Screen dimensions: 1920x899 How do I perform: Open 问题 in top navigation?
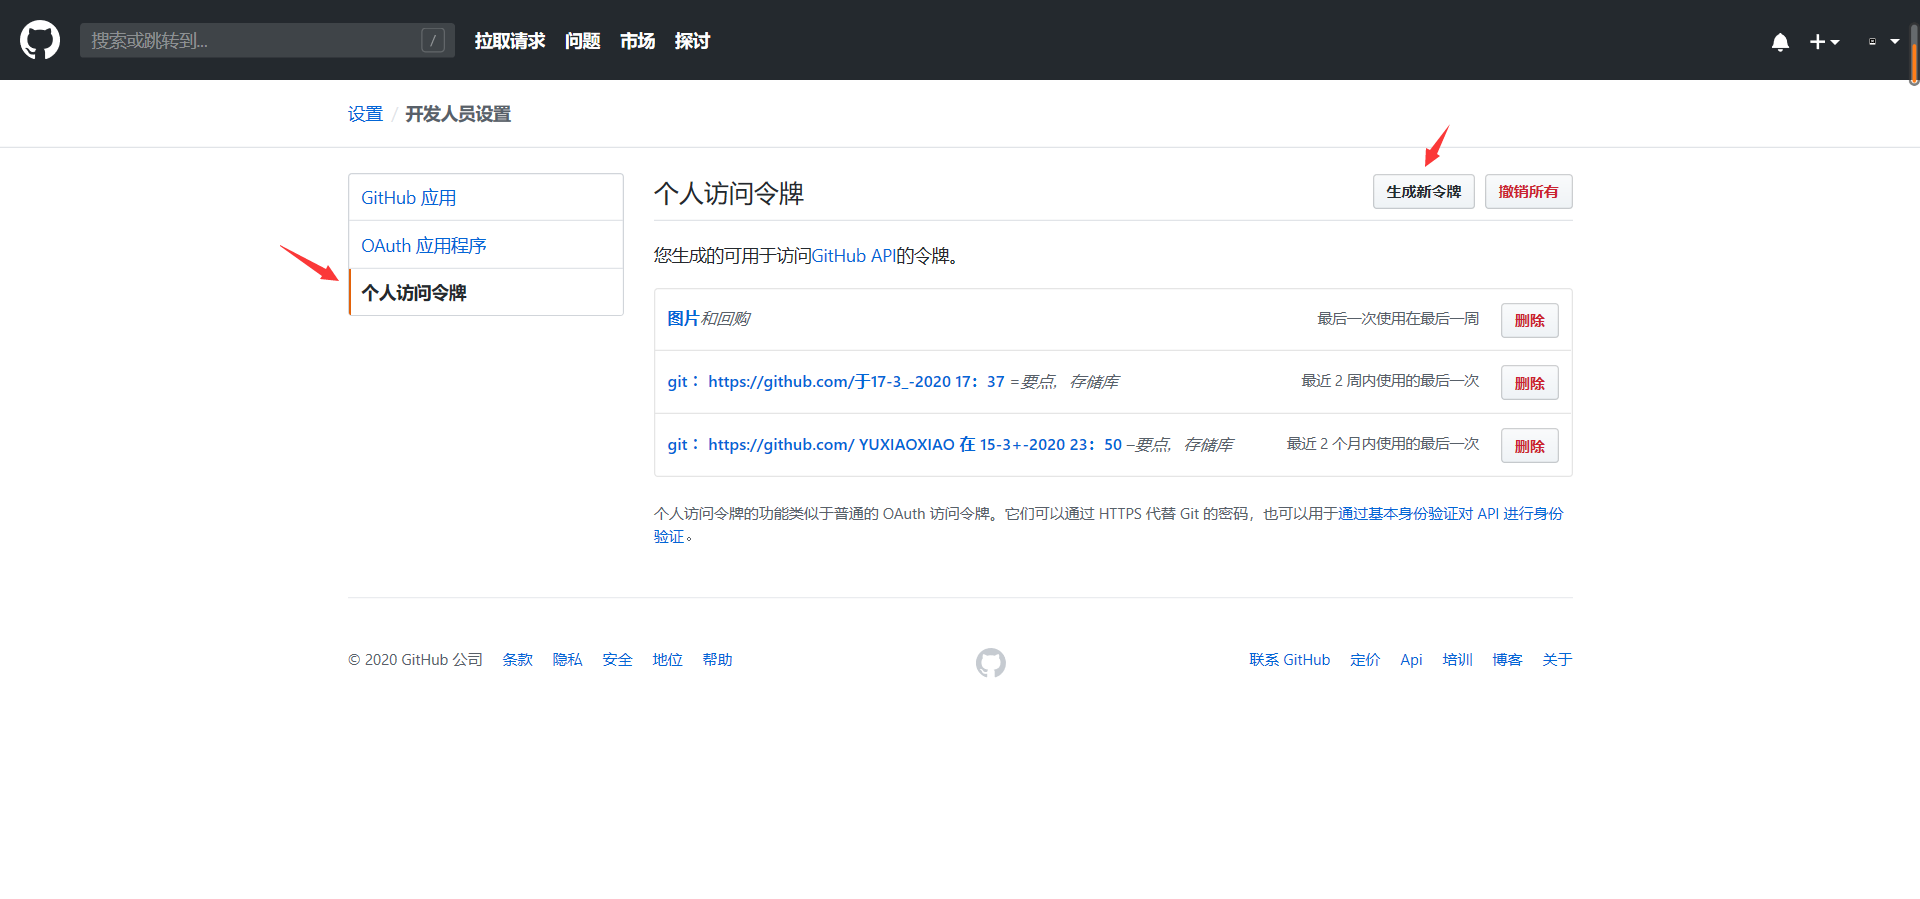pos(583,41)
